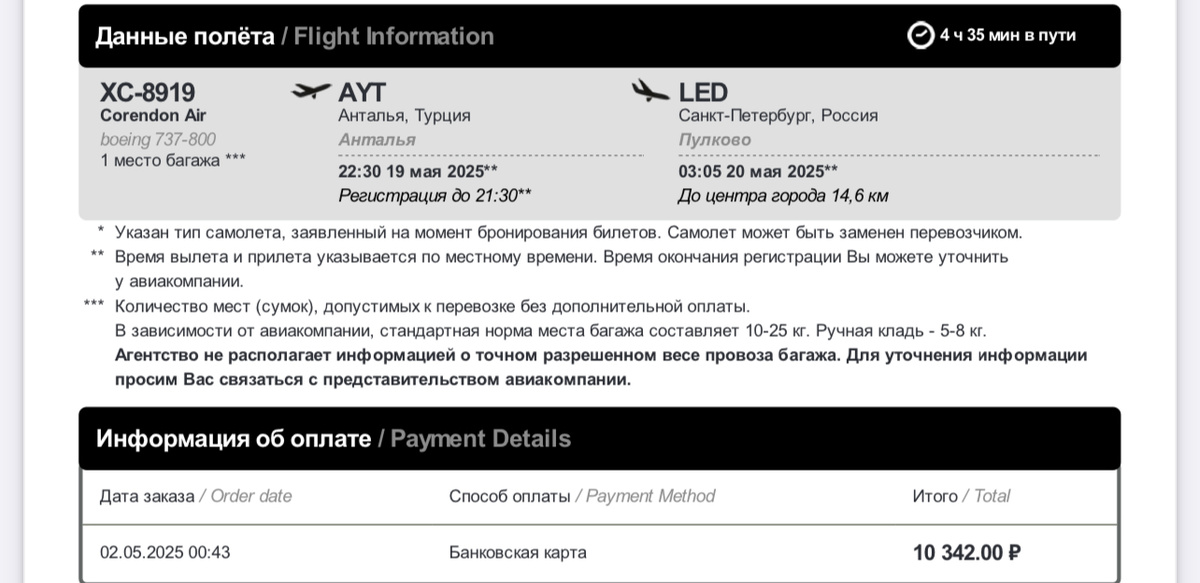Click the landing airplane icon near LED
Image resolution: width=1200 pixels, height=583 pixels.
[650, 92]
